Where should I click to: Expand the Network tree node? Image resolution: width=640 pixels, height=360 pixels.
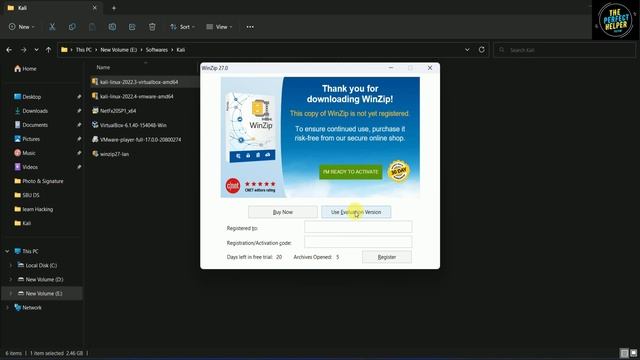pos(7,308)
